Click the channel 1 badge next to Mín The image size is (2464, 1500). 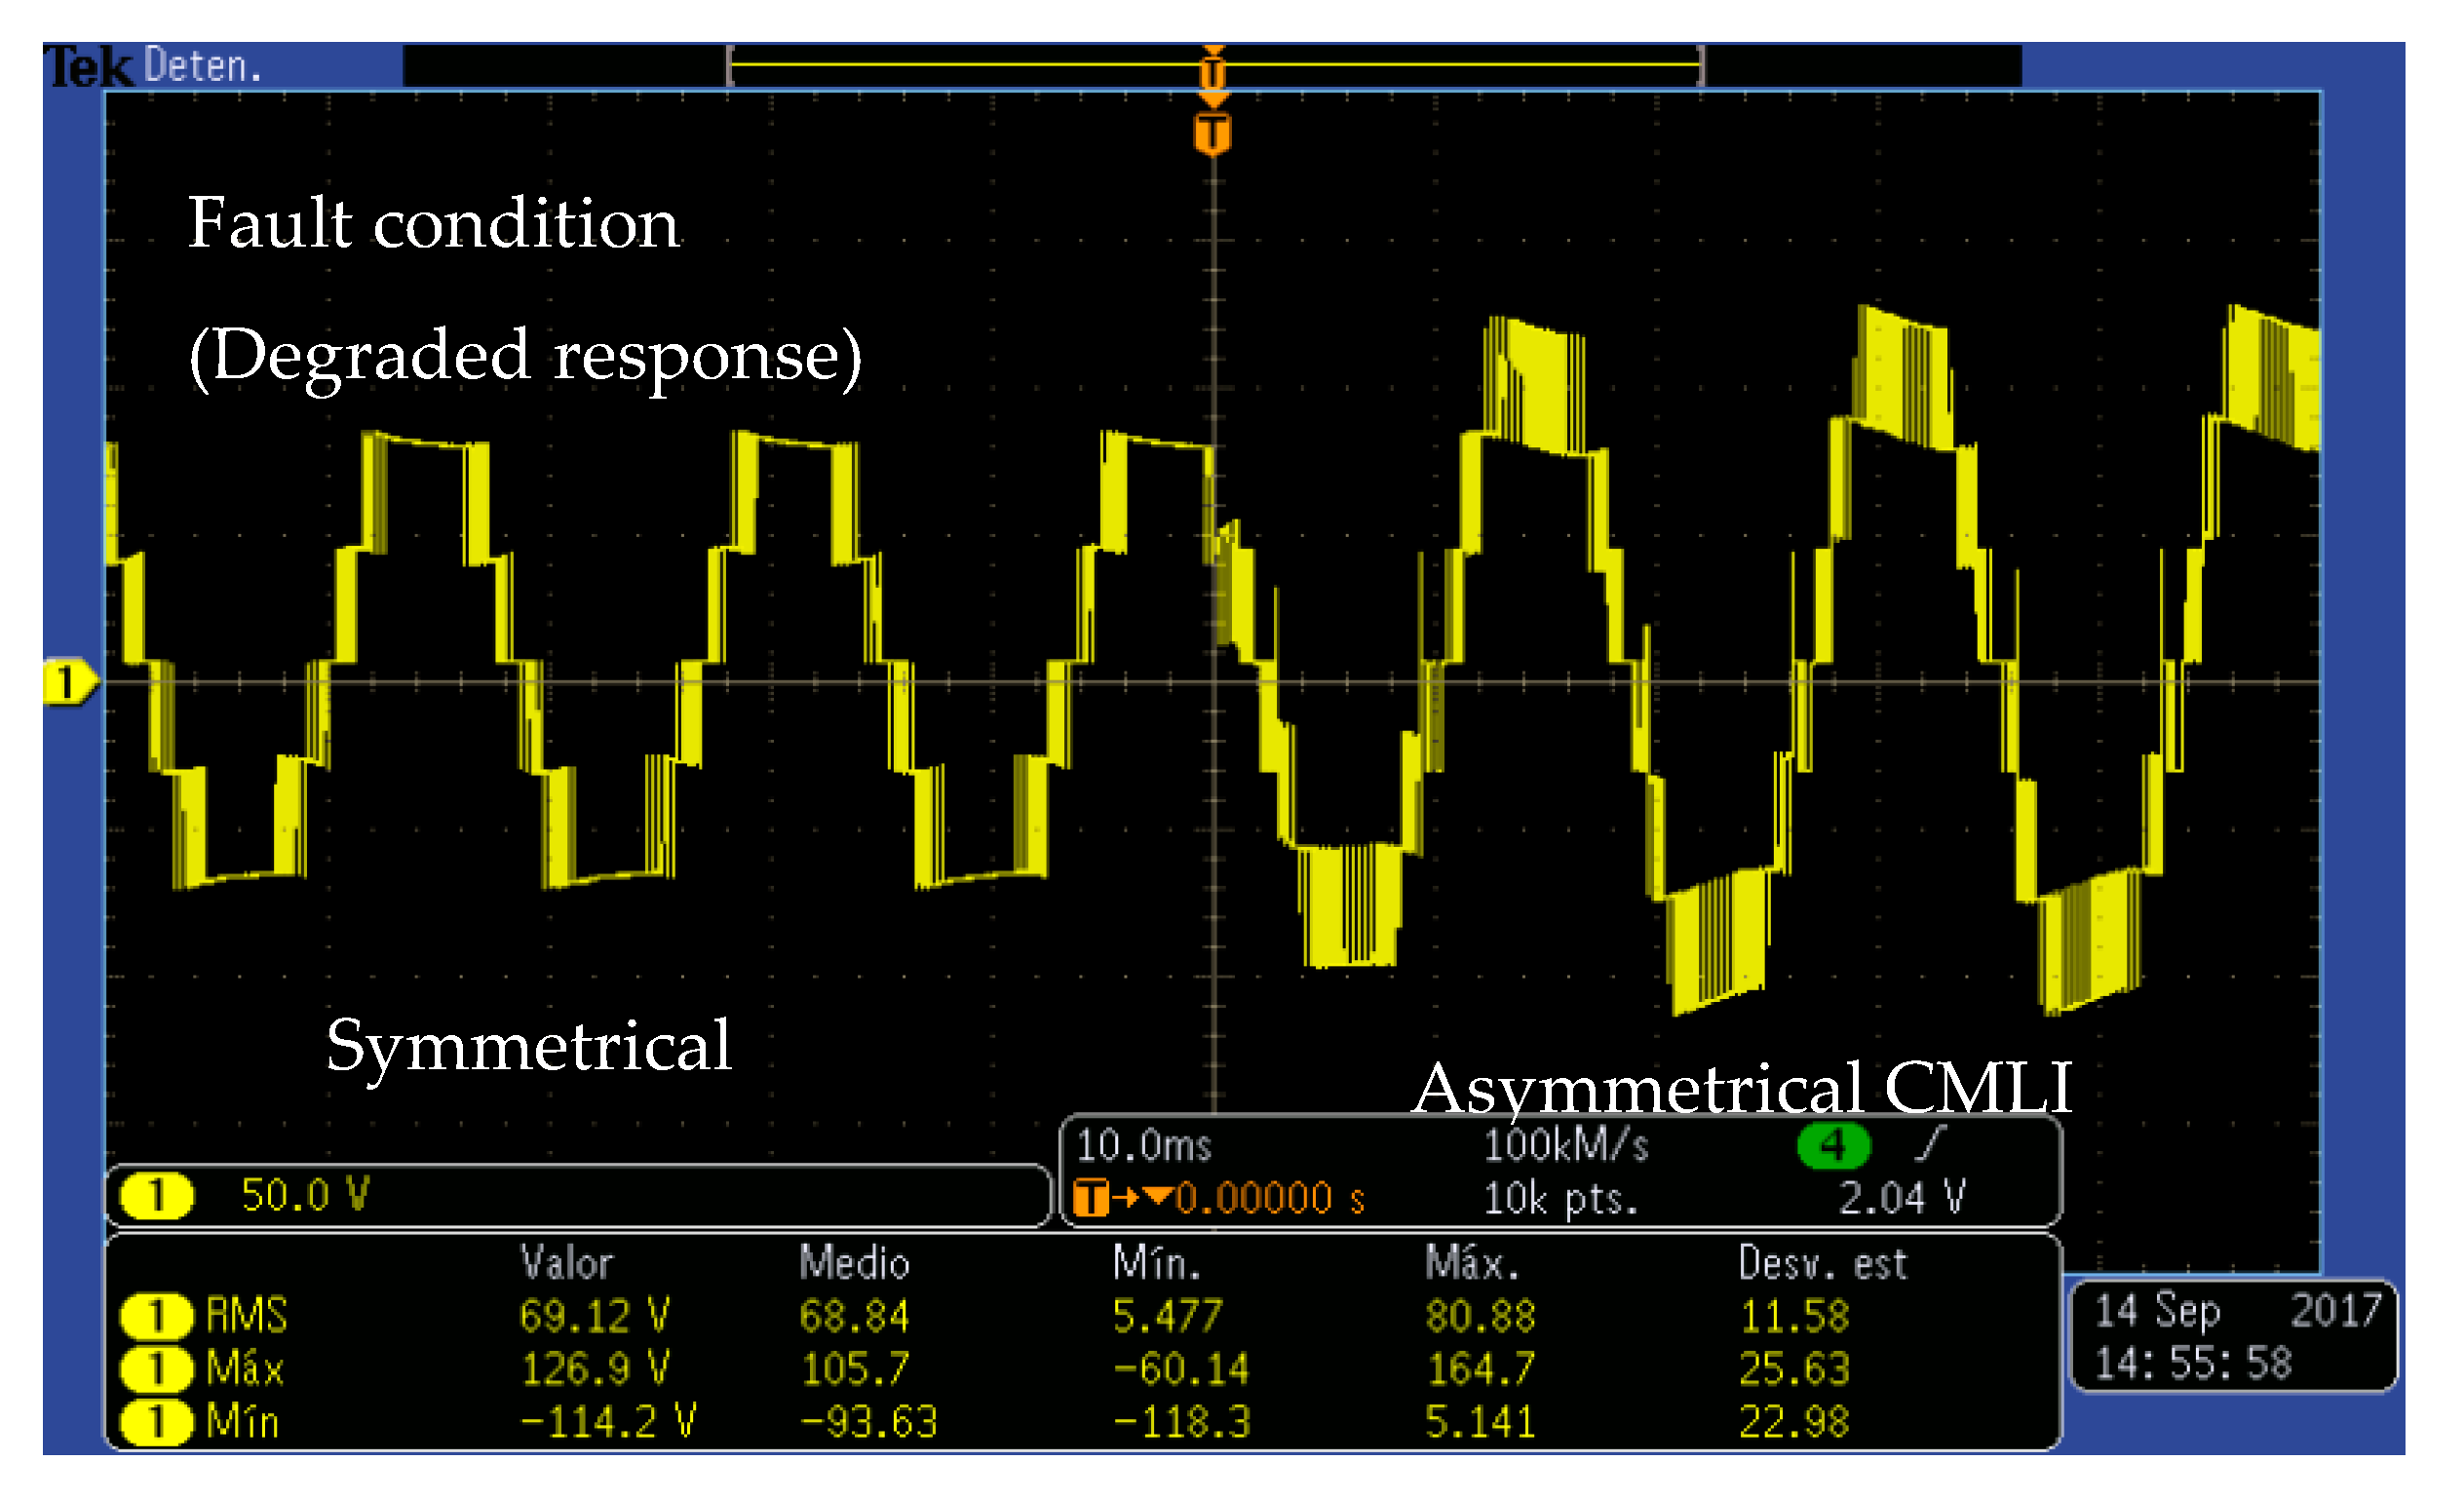(x=156, y=1422)
